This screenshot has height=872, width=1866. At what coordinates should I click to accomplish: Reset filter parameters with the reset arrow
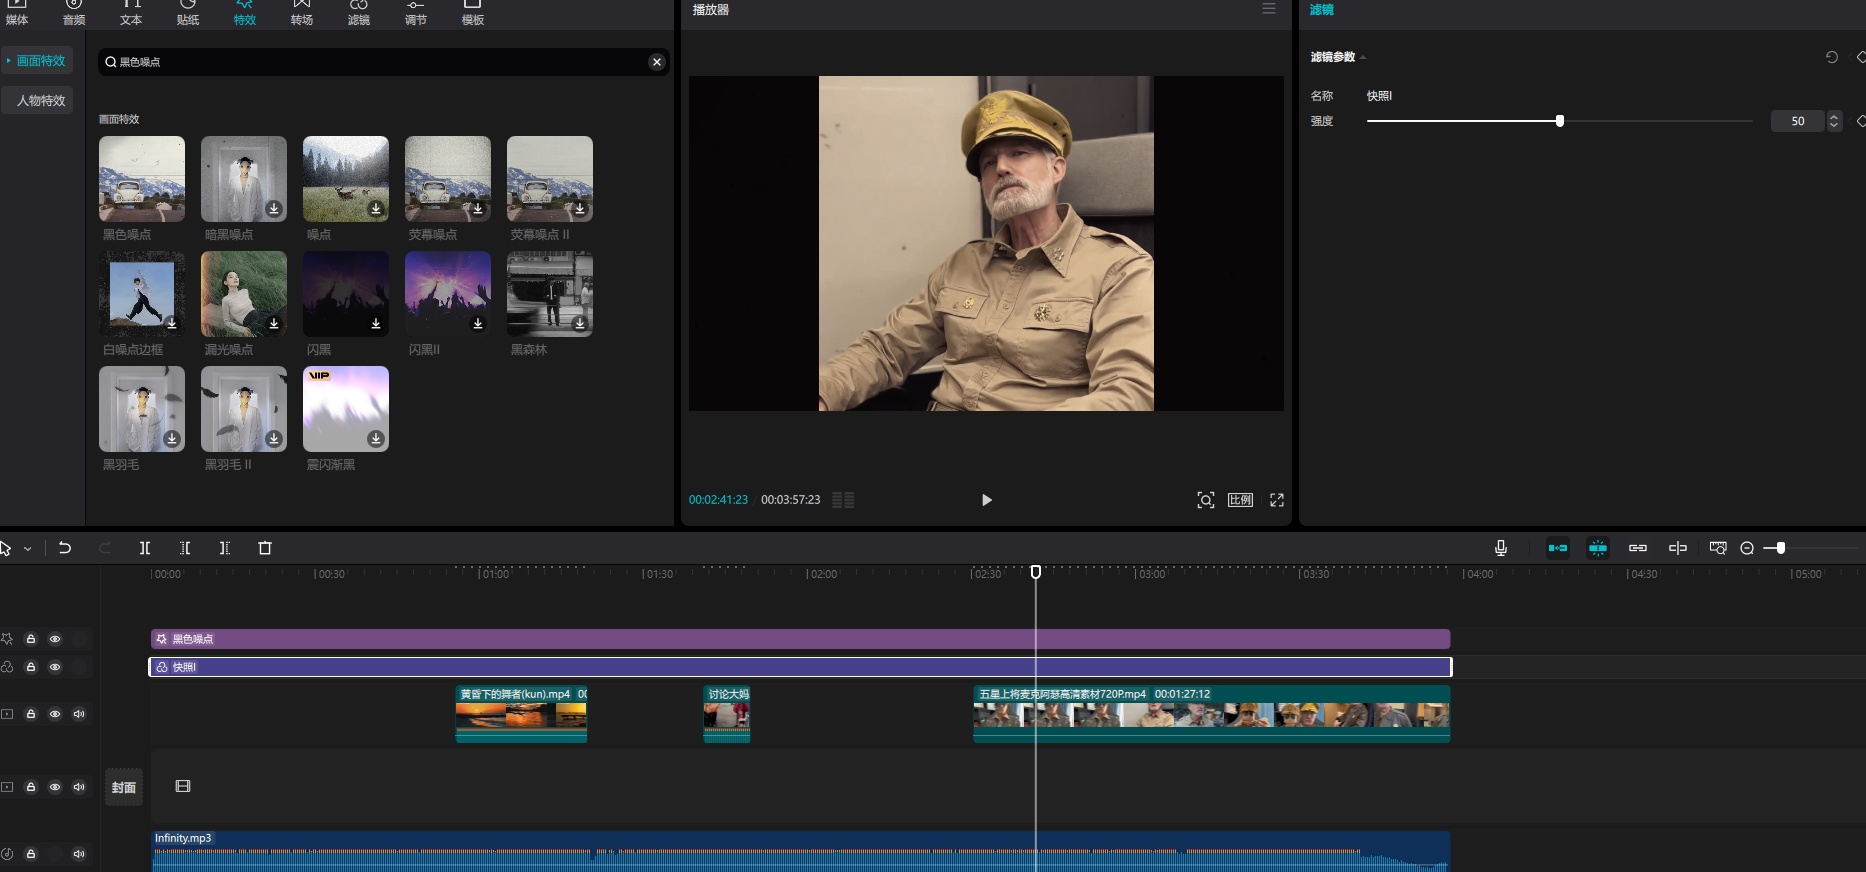click(1832, 57)
